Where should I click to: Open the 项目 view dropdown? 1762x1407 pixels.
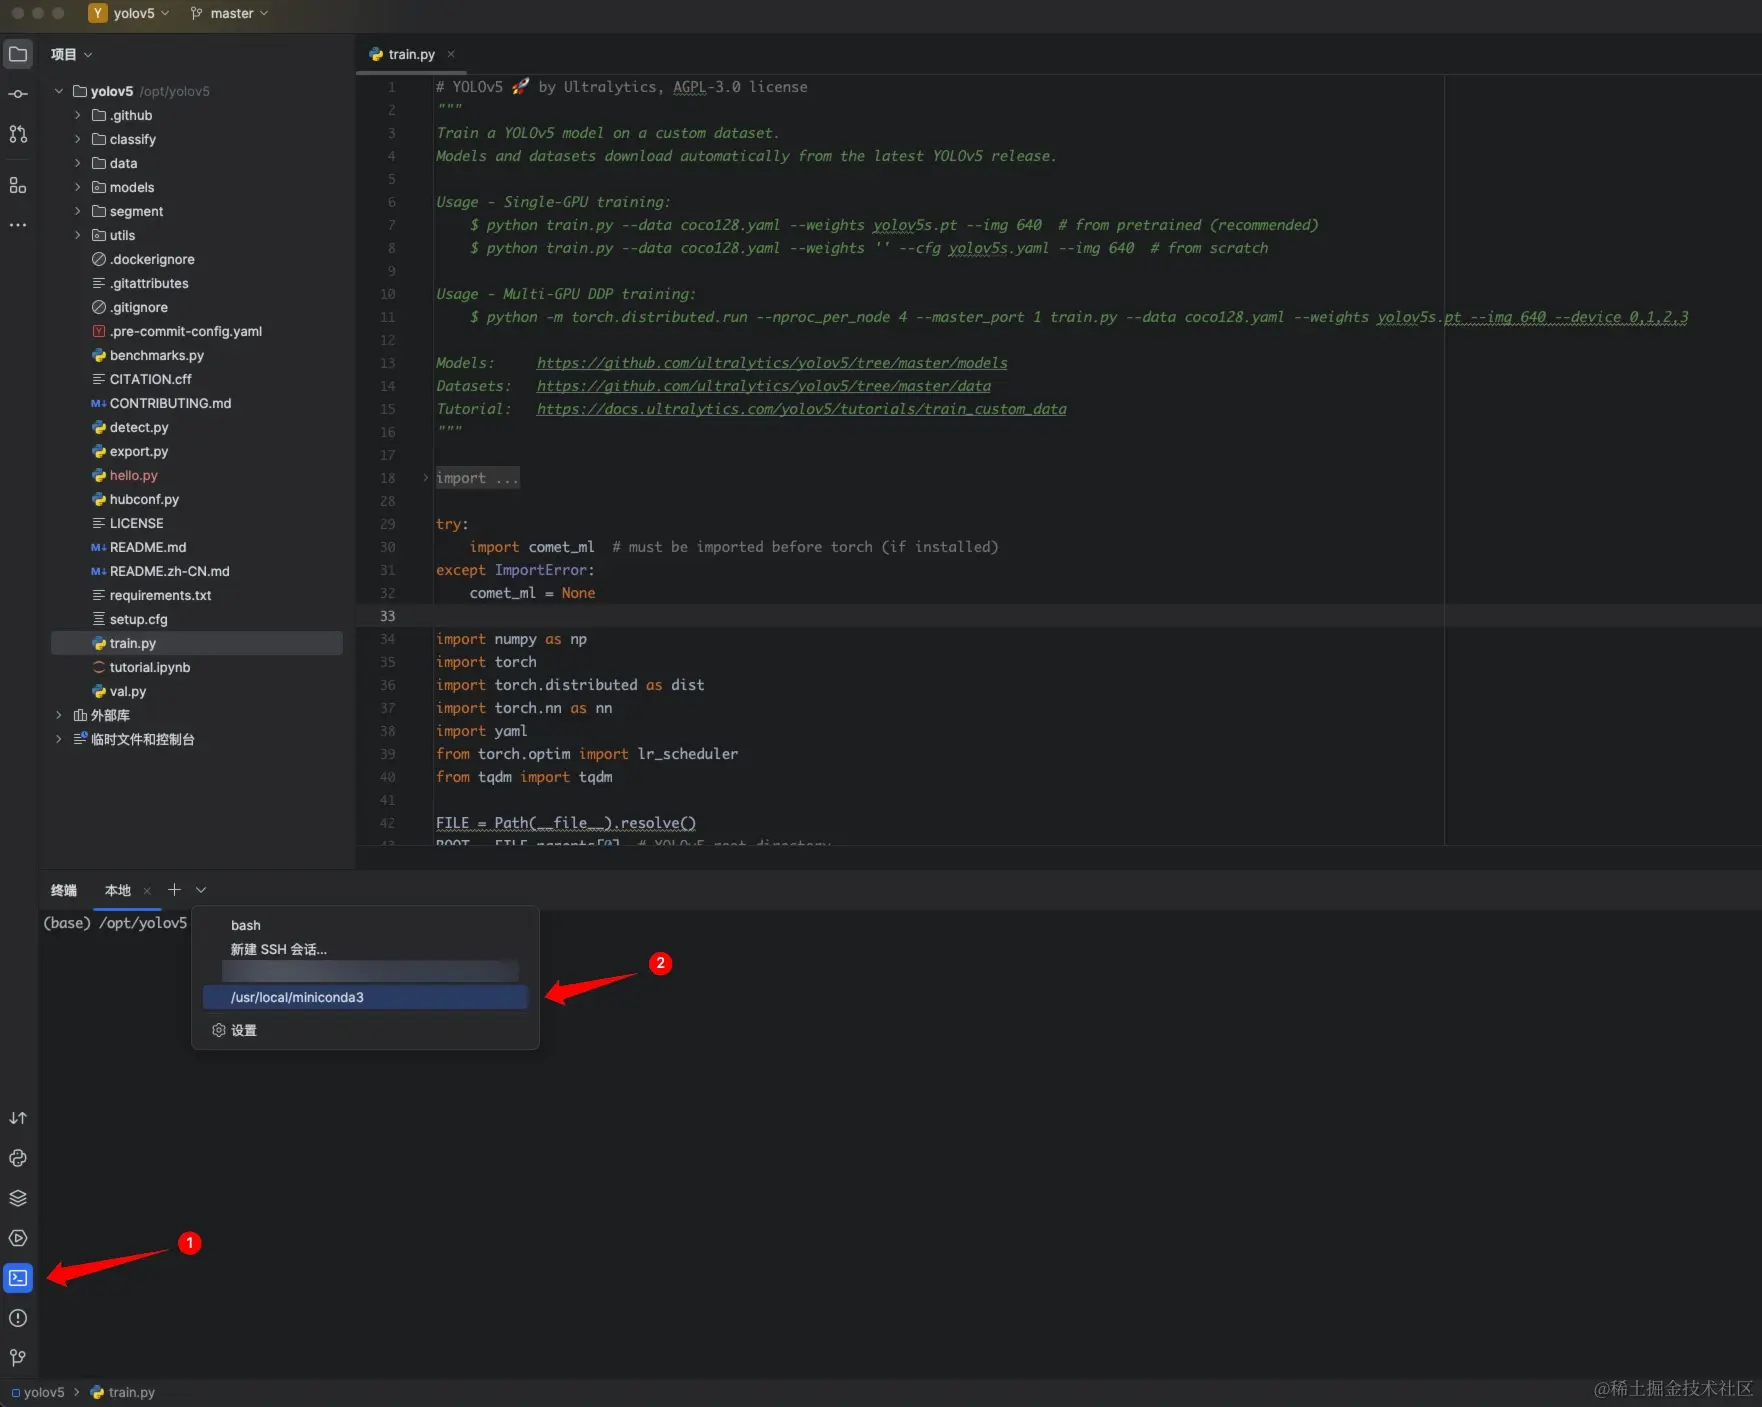(x=71, y=54)
